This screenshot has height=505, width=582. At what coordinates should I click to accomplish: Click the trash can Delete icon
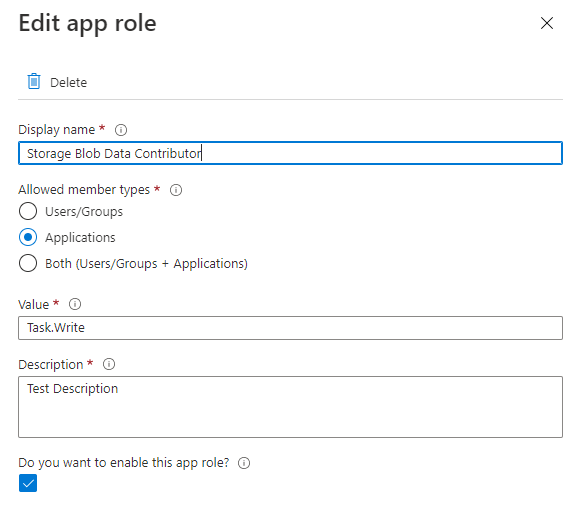point(34,81)
